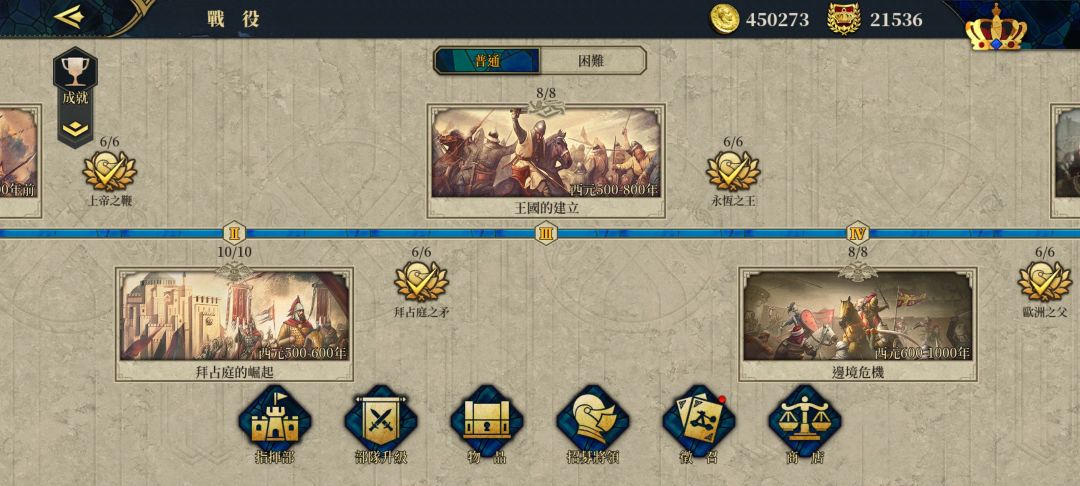The height and width of the screenshot is (486, 1080).
Task: Open the 成就 trophy panel
Action: tap(75, 81)
